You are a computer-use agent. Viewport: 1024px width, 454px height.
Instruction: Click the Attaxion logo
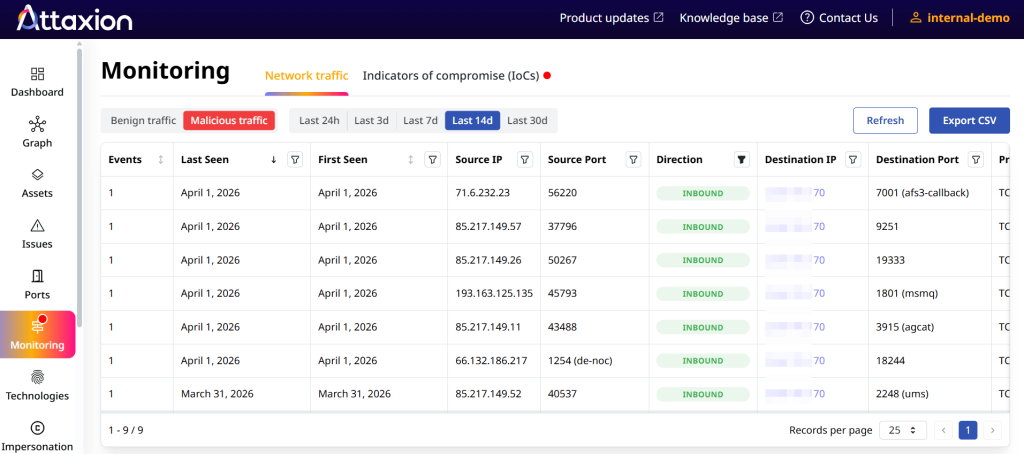tap(74, 18)
